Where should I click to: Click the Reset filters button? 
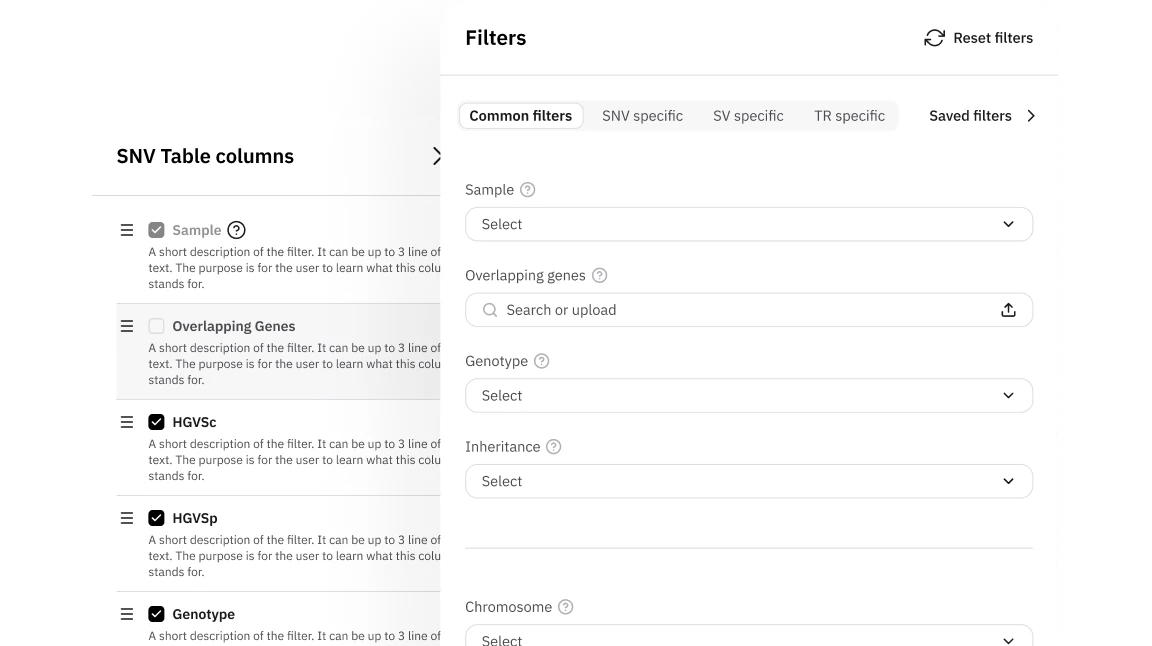point(979,38)
